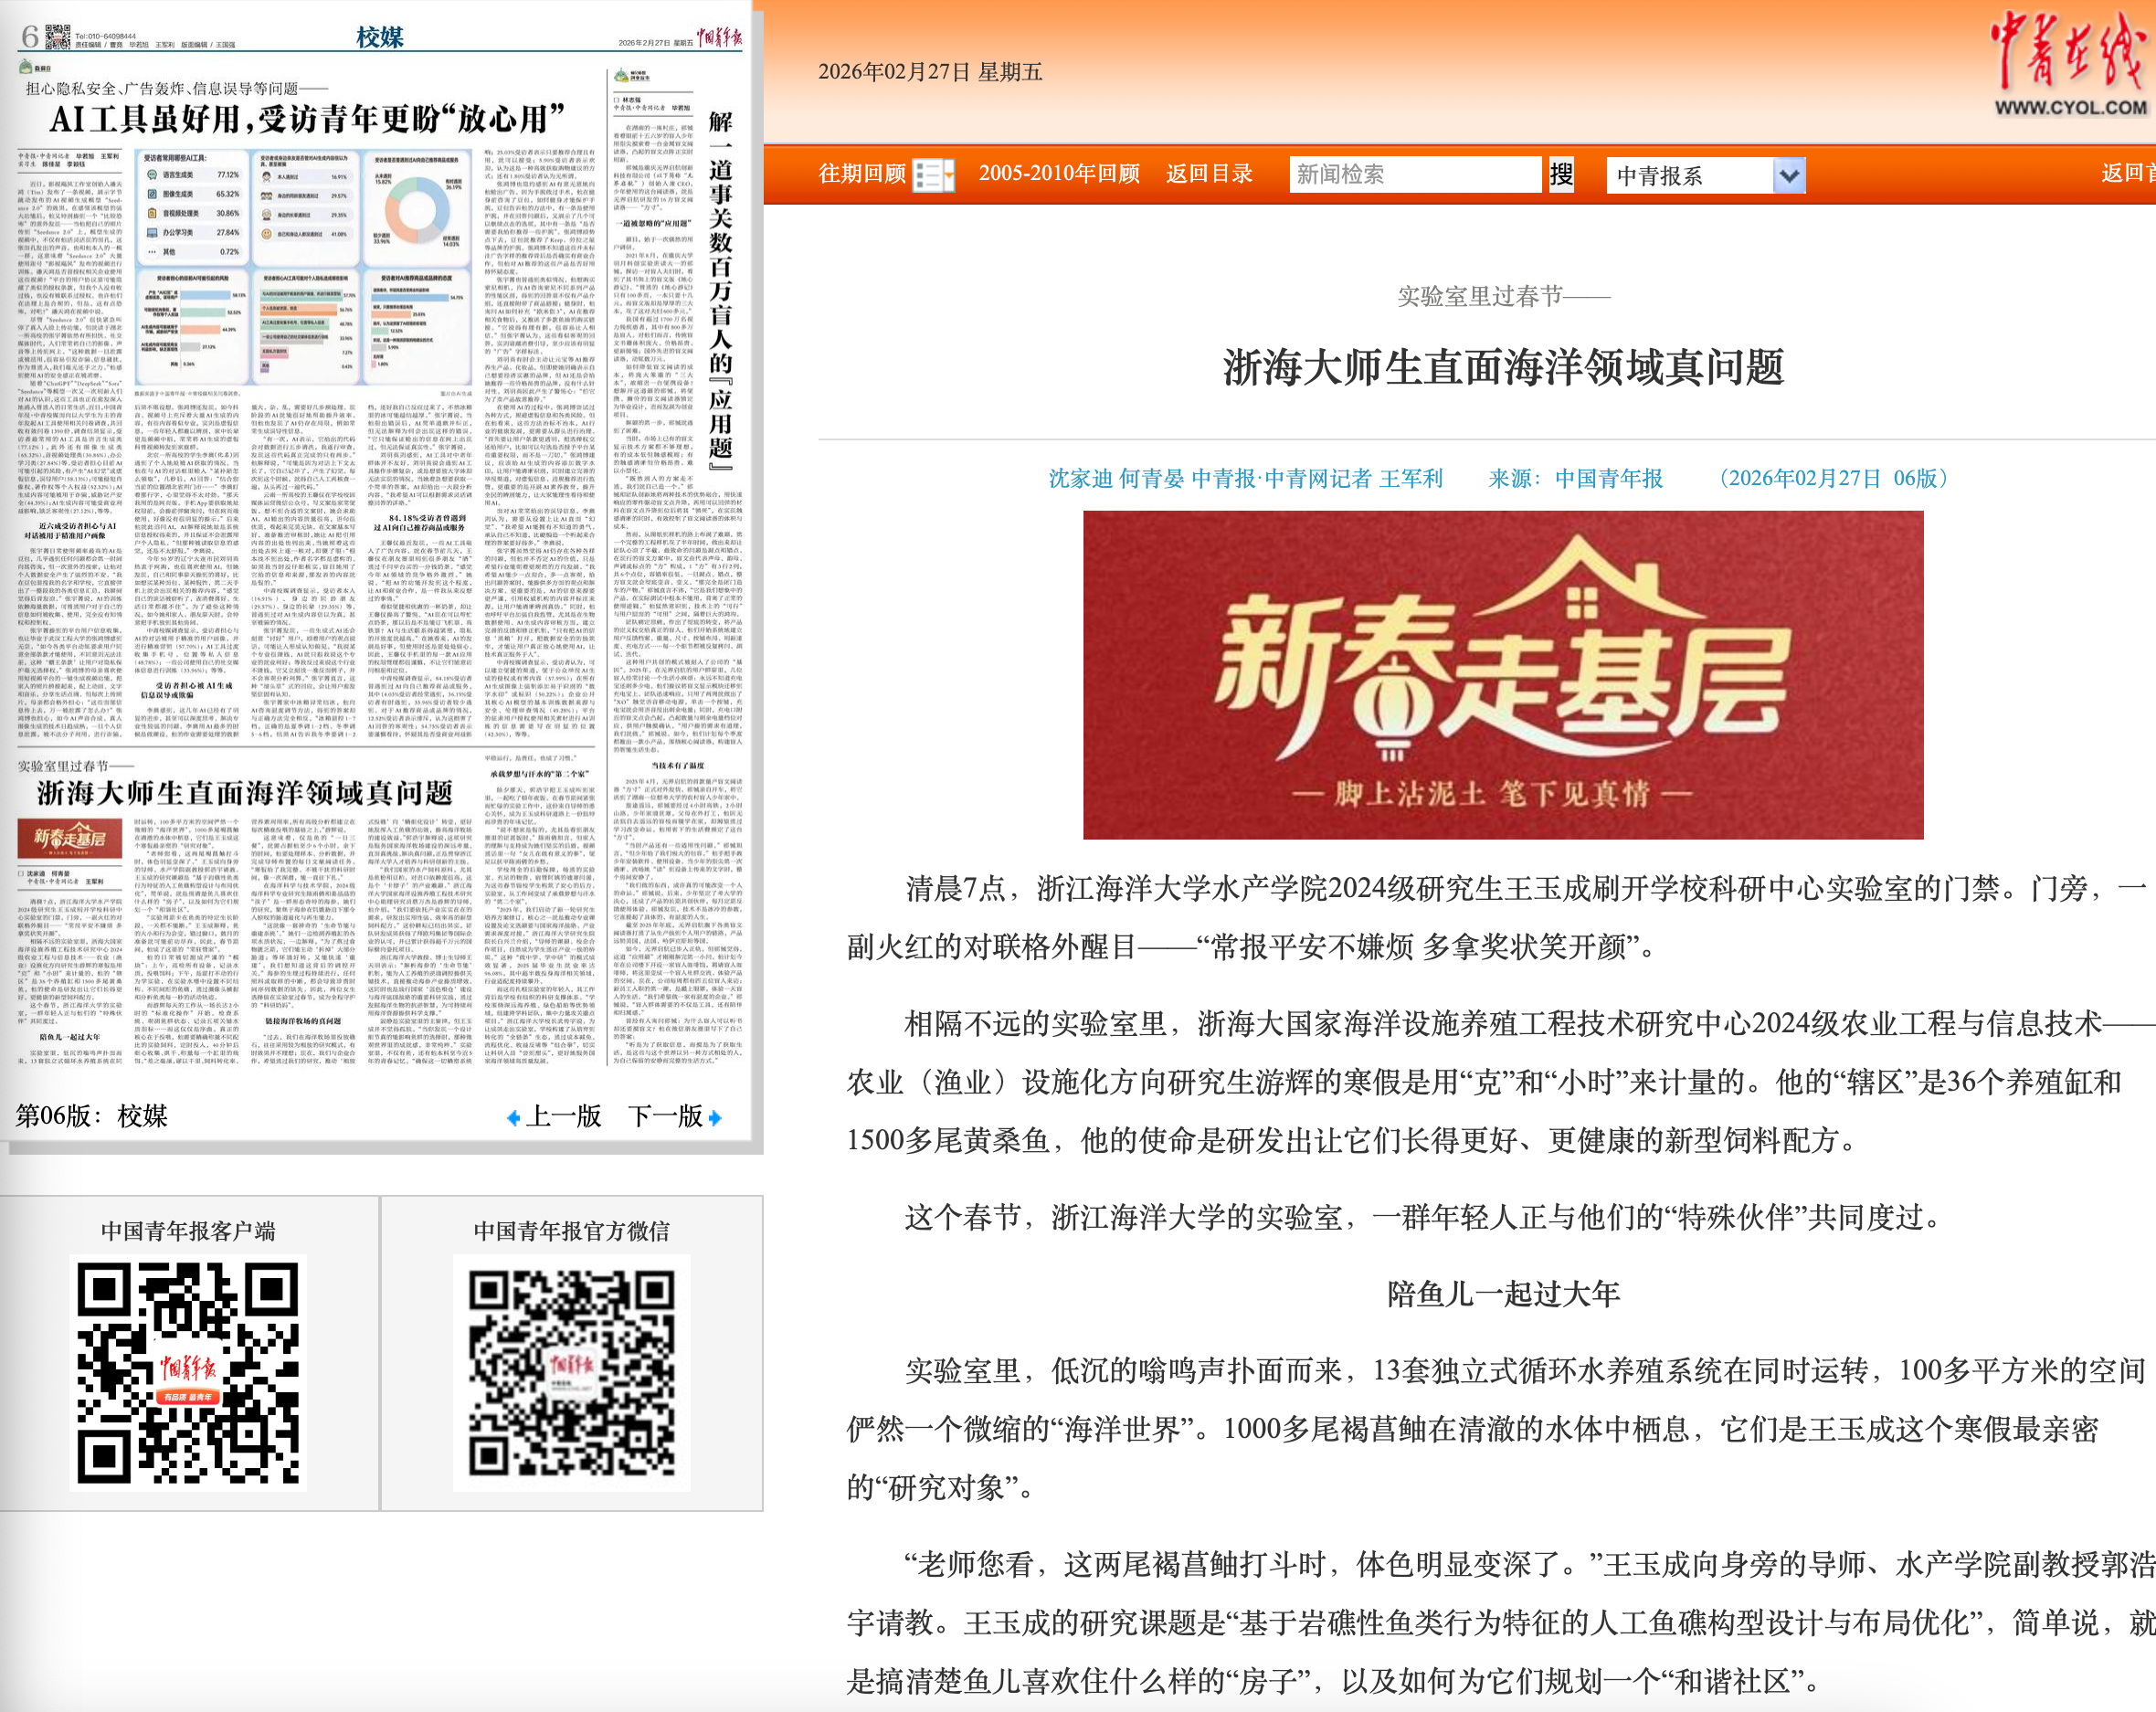2156x1712 pixels.
Task: Open the 中青报系 dropdown
Action: 1705,175
